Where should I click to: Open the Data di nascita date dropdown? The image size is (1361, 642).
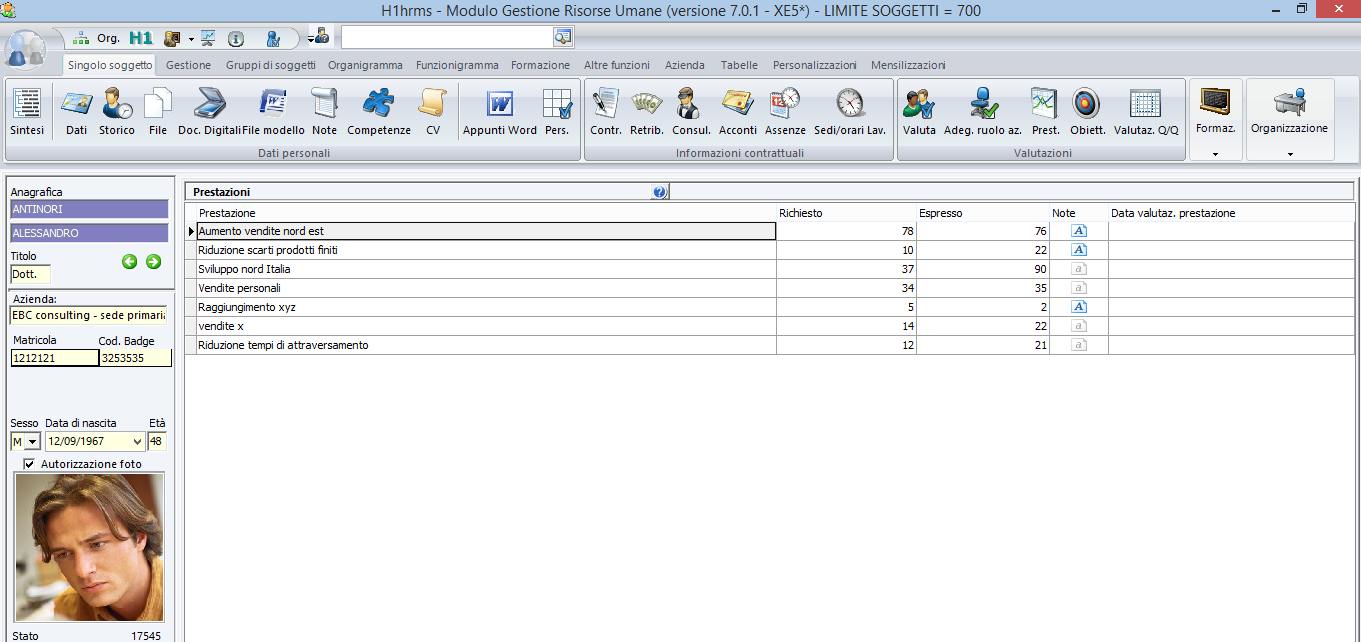pyautogui.click(x=137, y=441)
